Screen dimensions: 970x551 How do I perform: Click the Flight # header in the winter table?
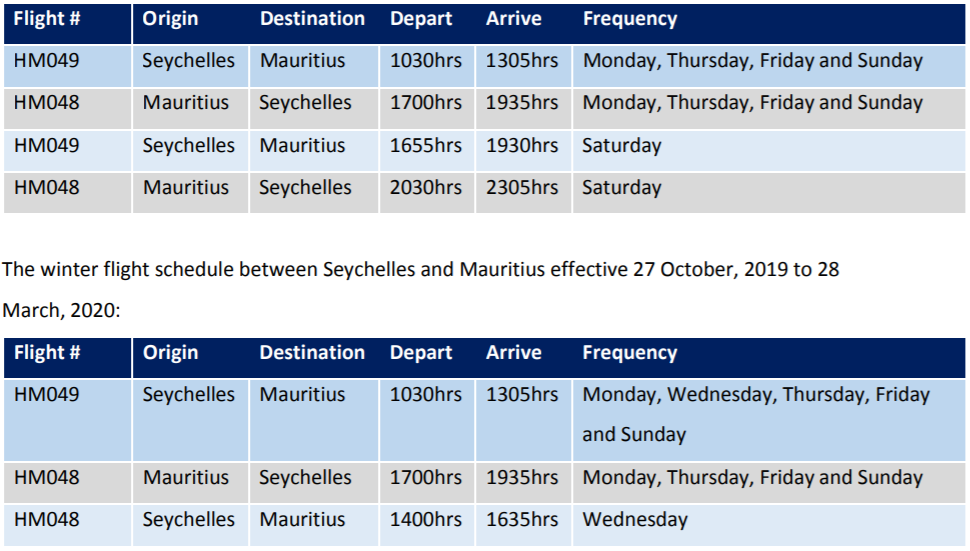tap(47, 353)
